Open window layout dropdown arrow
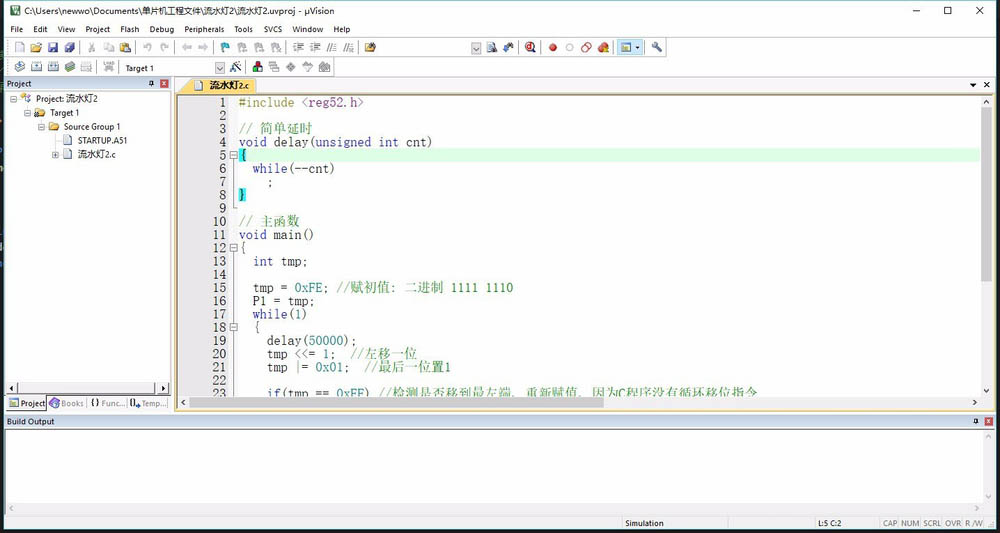Image resolution: width=1000 pixels, height=533 pixels. coord(637,47)
